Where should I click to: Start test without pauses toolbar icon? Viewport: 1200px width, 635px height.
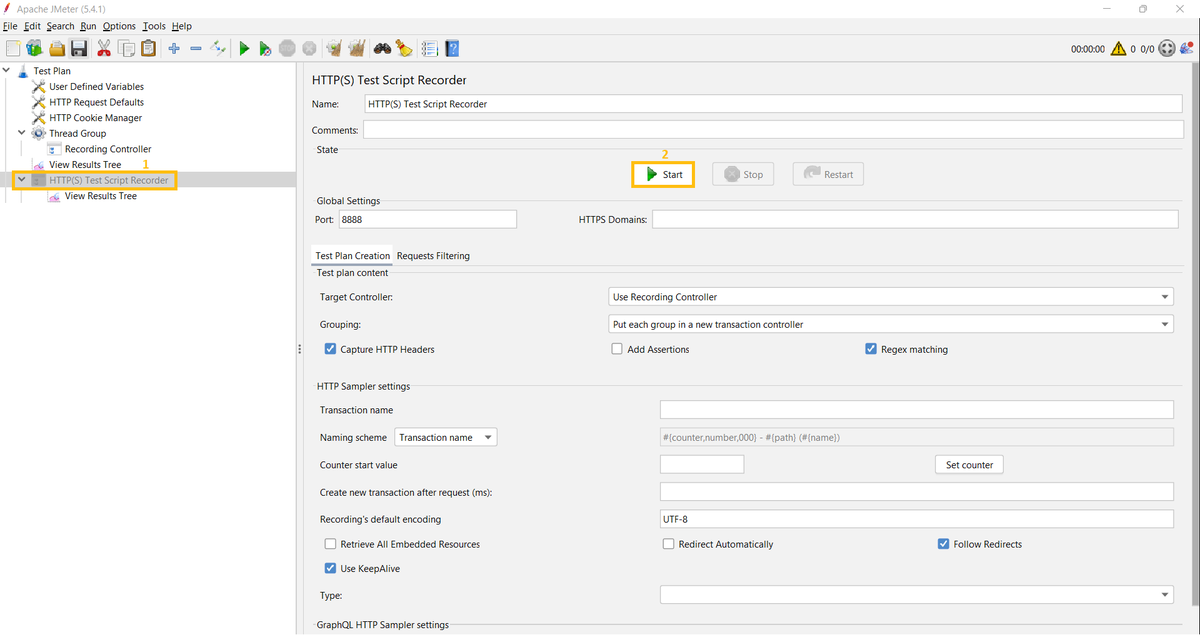pos(265,48)
